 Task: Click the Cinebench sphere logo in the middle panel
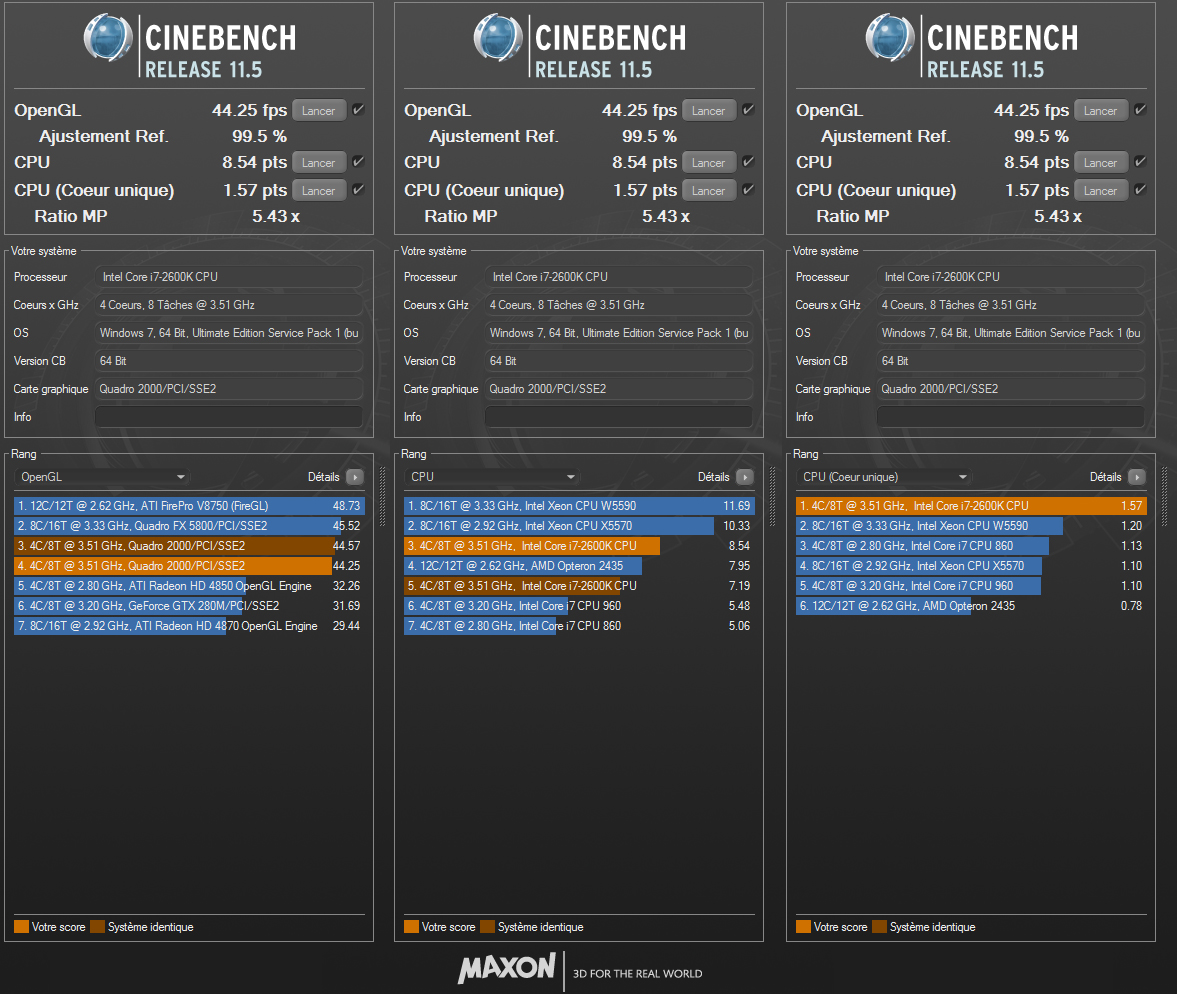[497, 39]
